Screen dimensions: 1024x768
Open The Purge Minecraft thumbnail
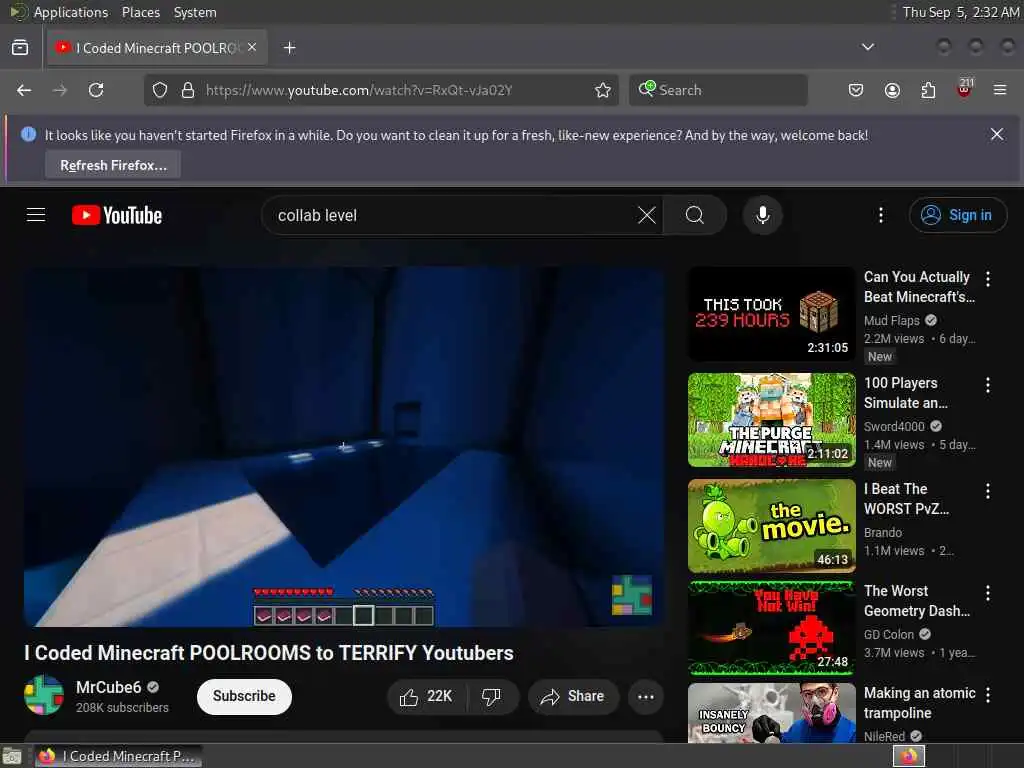771,420
